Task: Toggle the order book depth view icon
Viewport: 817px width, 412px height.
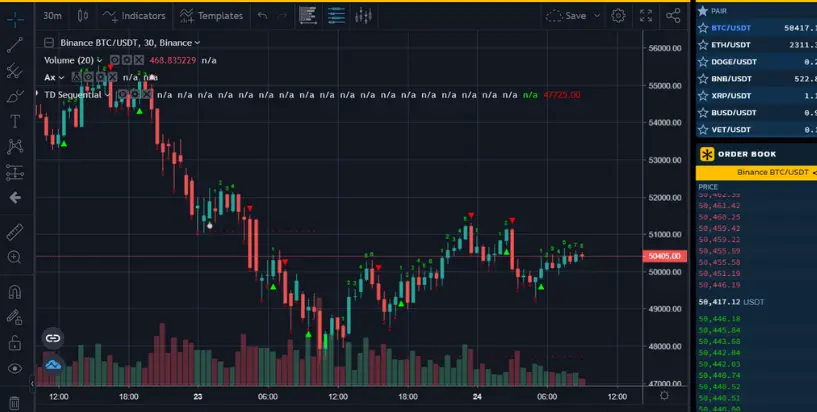Action: [x=308, y=16]
